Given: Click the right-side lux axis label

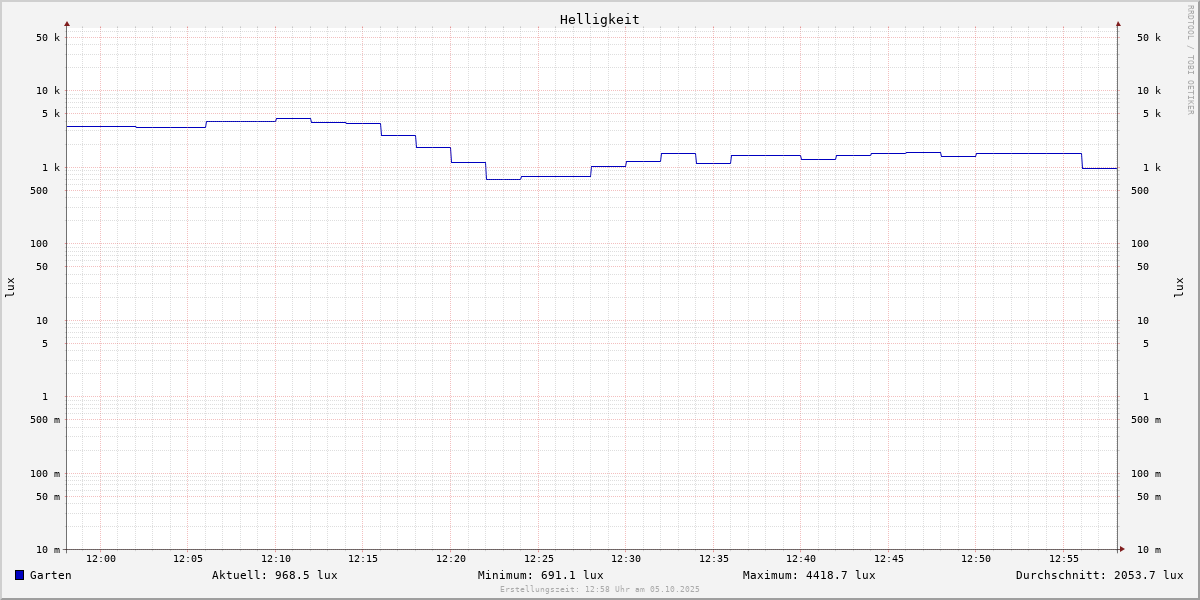Looking at the screenshot, I should coord(1179,287).
